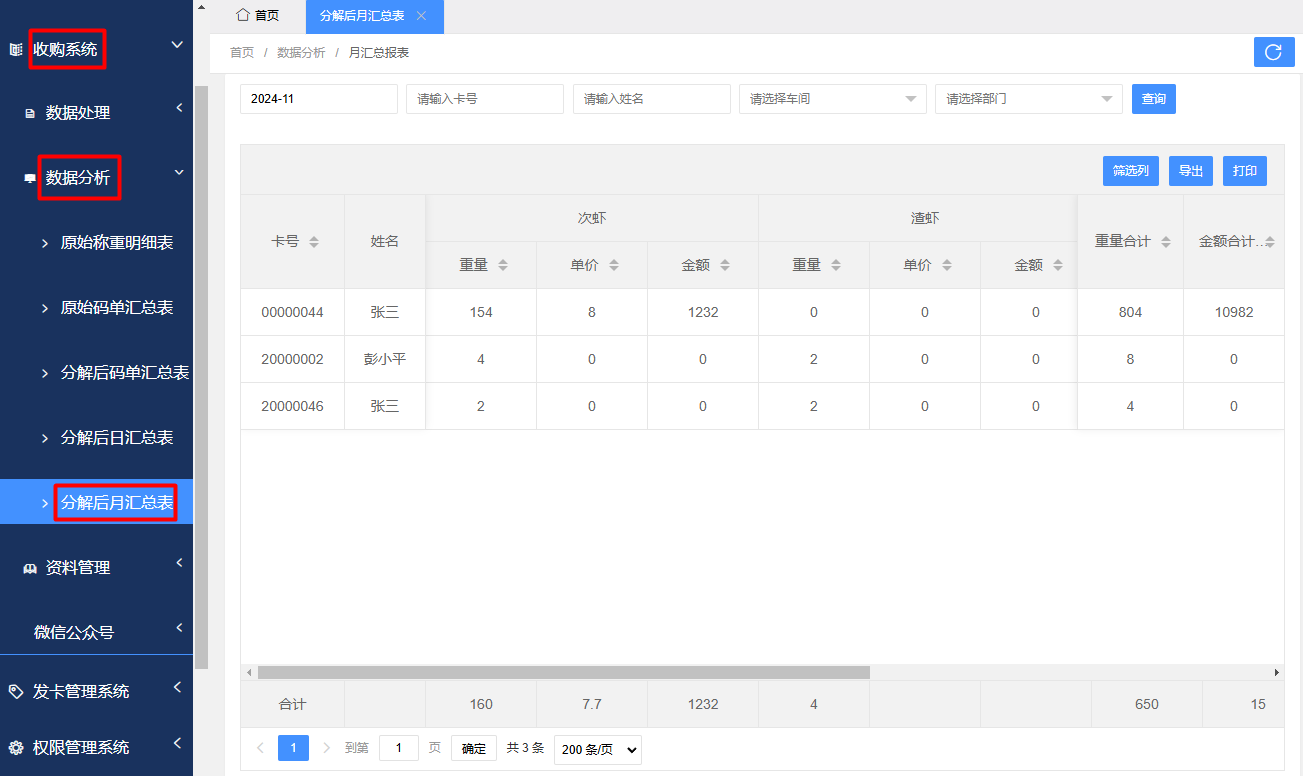Viewport: 1303px width, 776px height.
Task: Click the 打印 button
Action: click(1245, 171)
